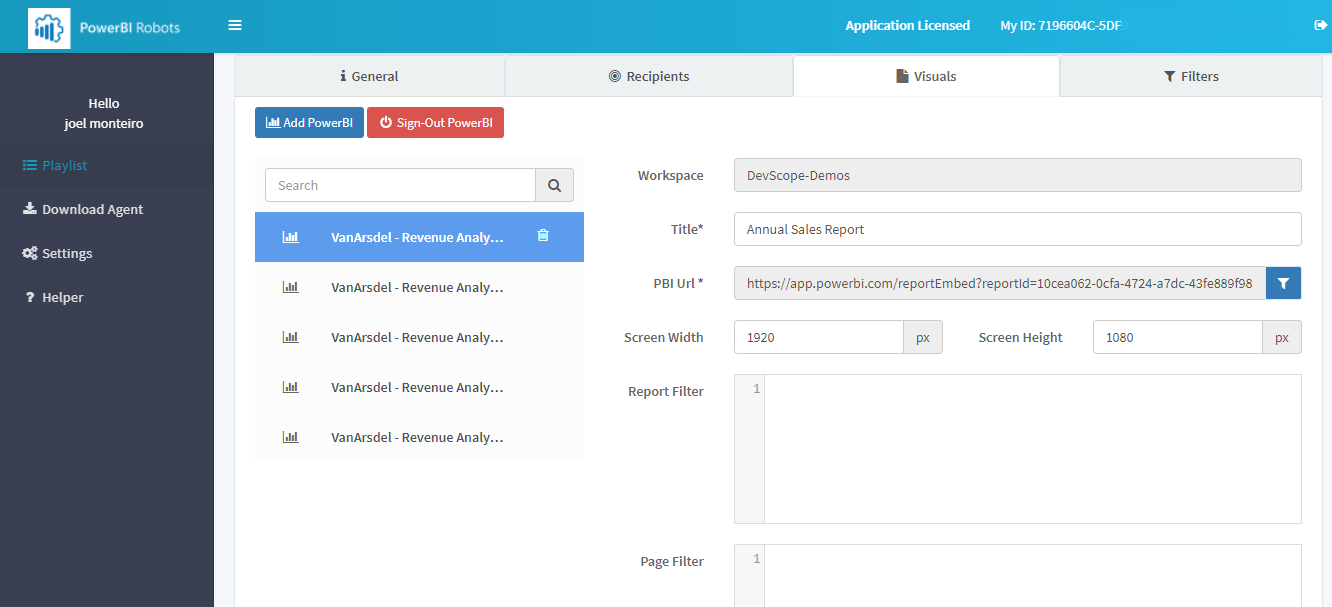This screenshot has height=607, width=1332.
Task: Click the playlist Search box
Action: (x=400, y=185)
